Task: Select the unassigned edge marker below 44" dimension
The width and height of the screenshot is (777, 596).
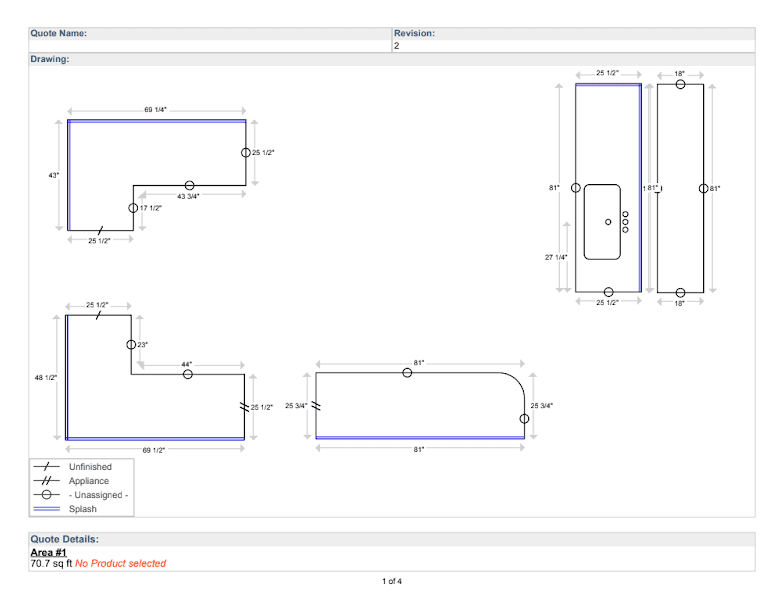Action: (x=188, y=374)
